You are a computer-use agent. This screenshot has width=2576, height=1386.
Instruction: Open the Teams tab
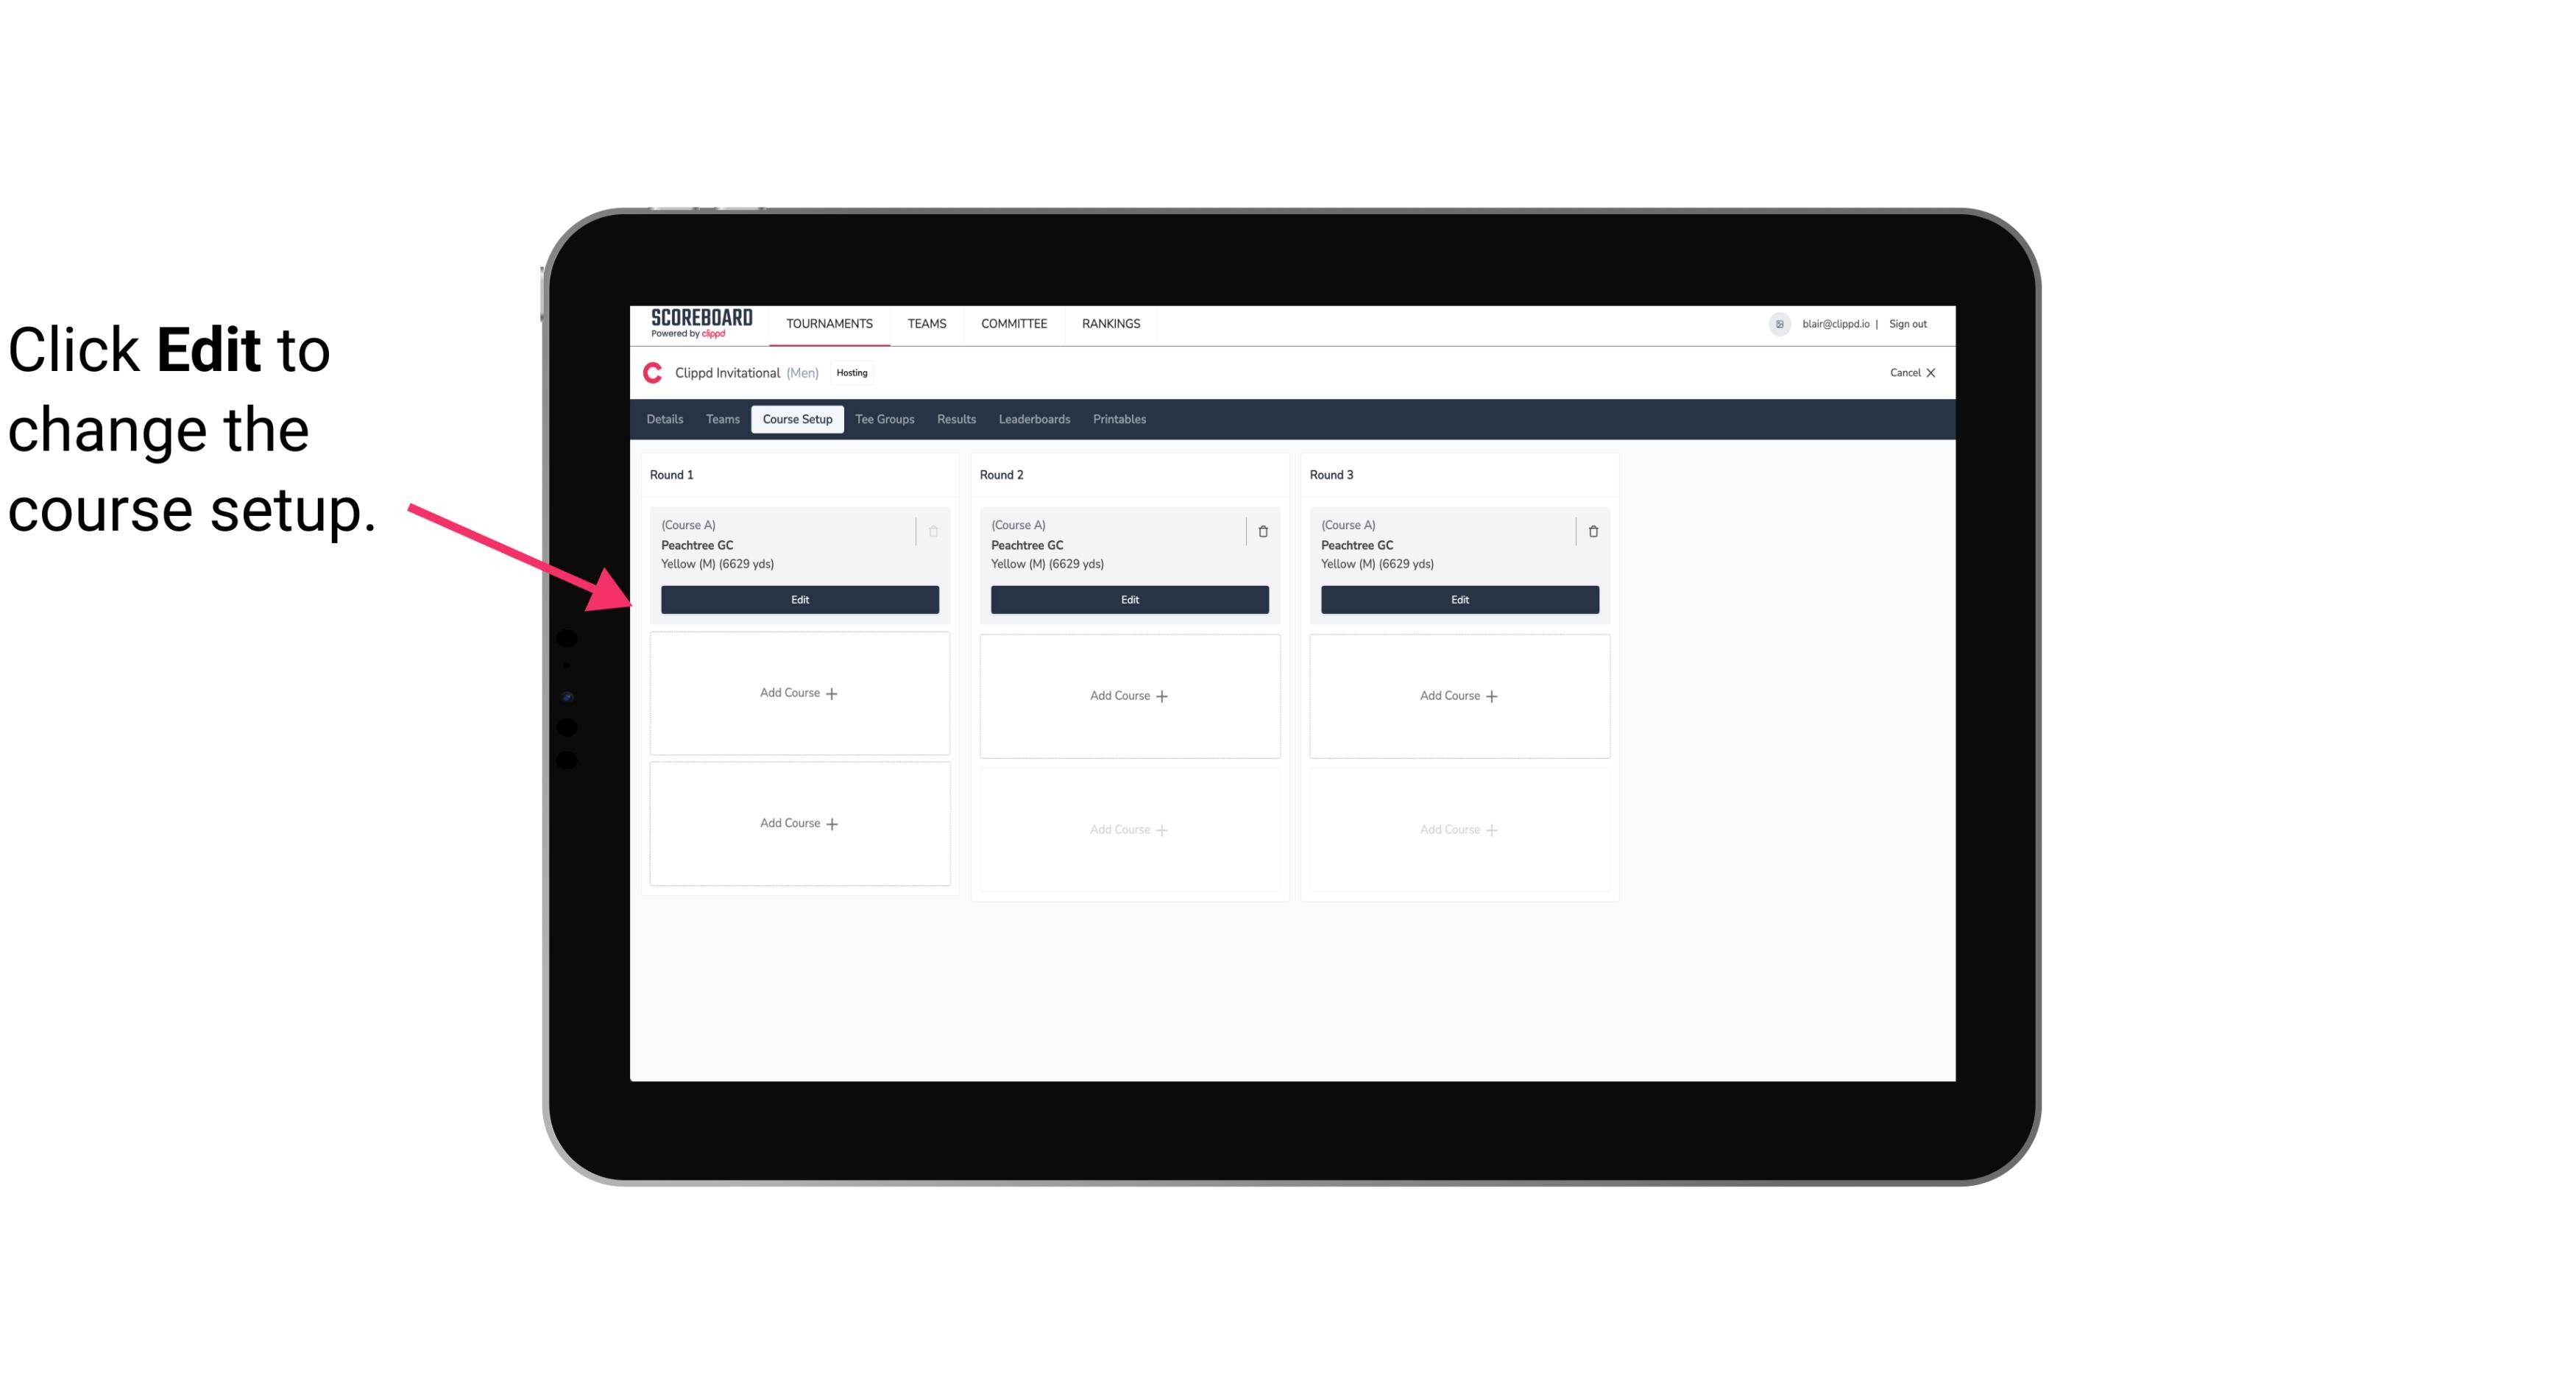[721, 418]
